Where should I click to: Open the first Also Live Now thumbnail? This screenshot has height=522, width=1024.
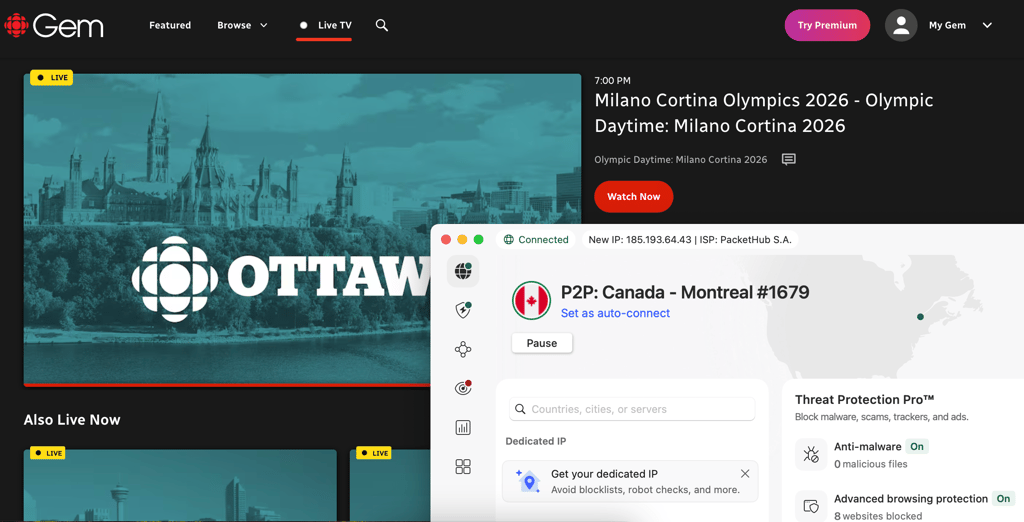pos(180,484)
